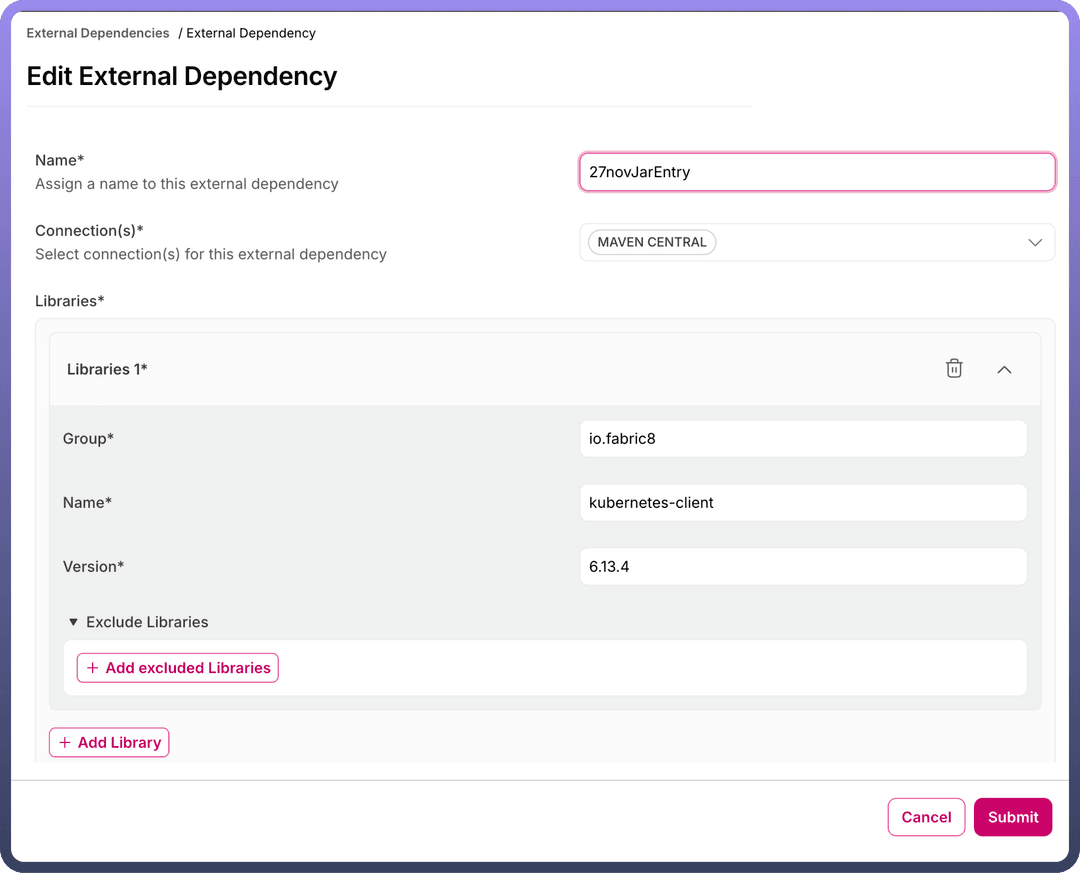
Task: Submit the external dependency form
Action: (x=1012, y=817)
